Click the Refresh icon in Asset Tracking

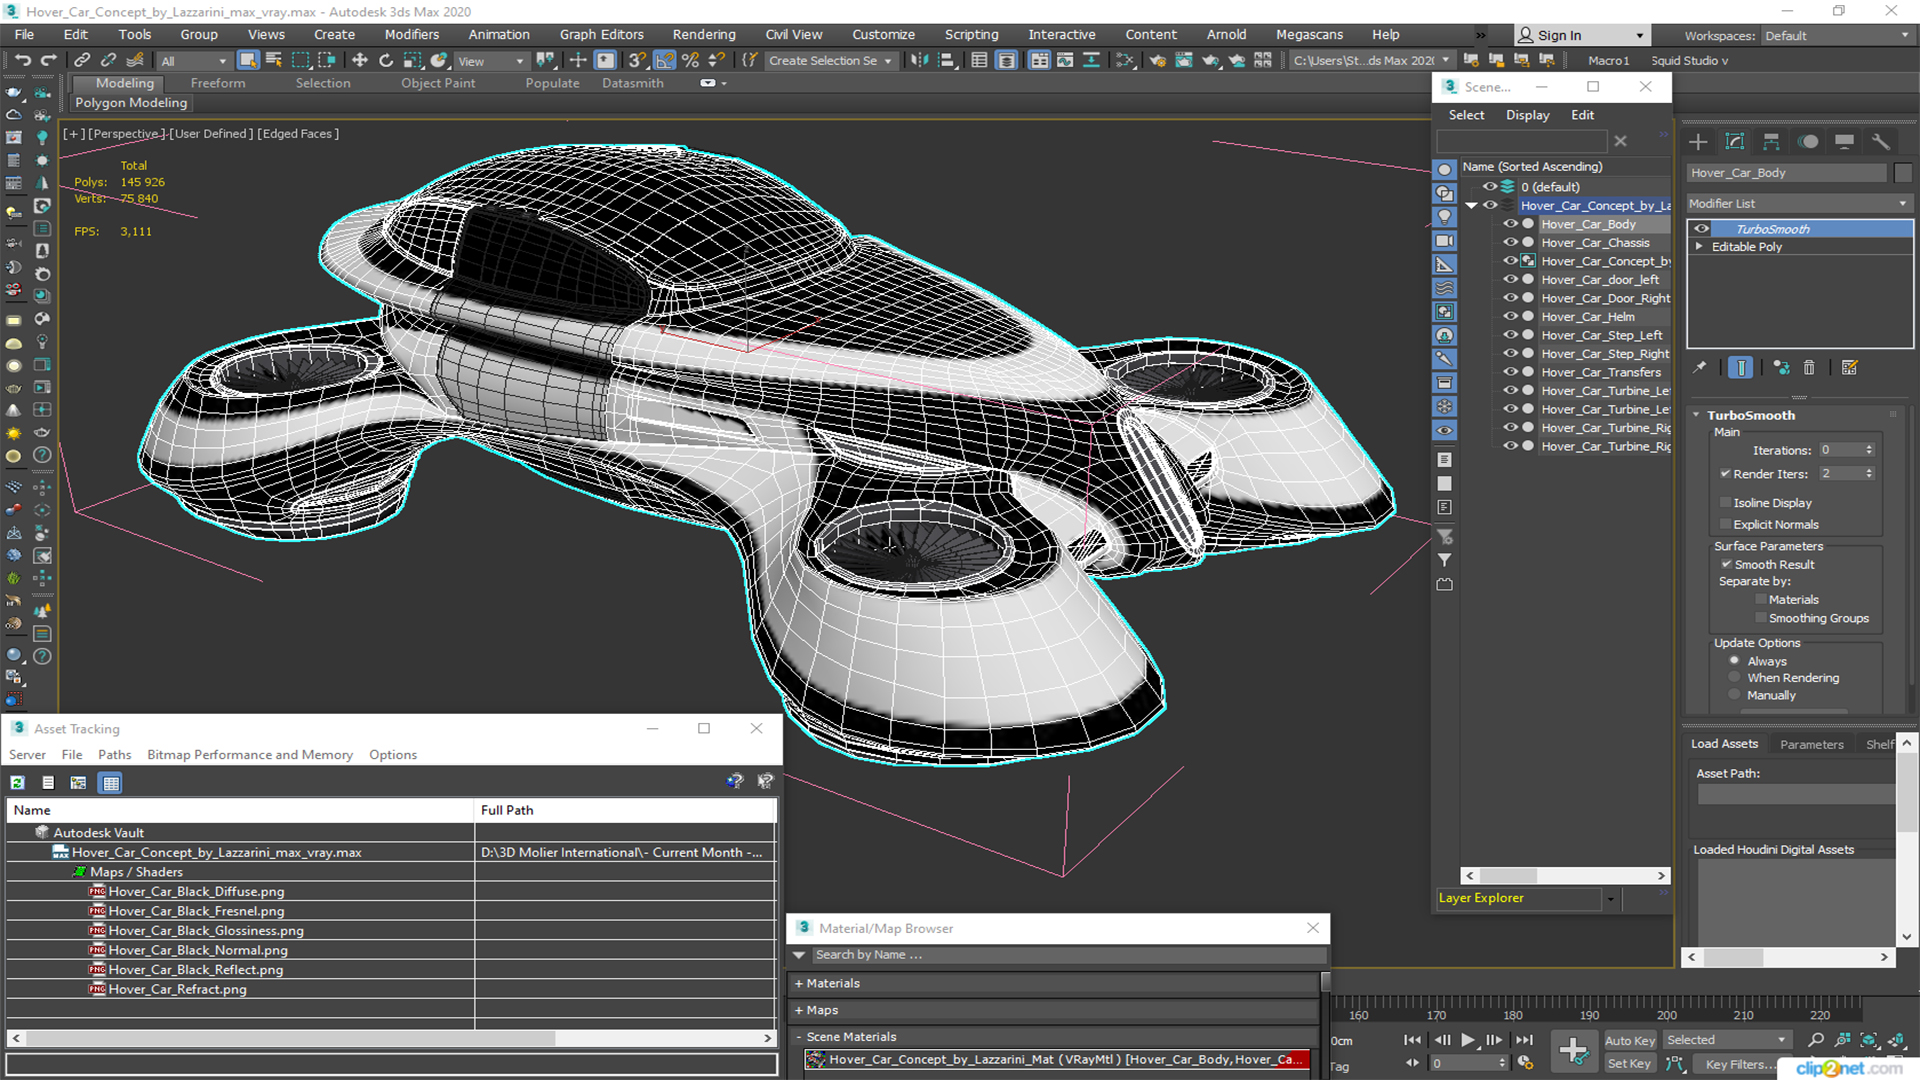(x=17, y=783)
